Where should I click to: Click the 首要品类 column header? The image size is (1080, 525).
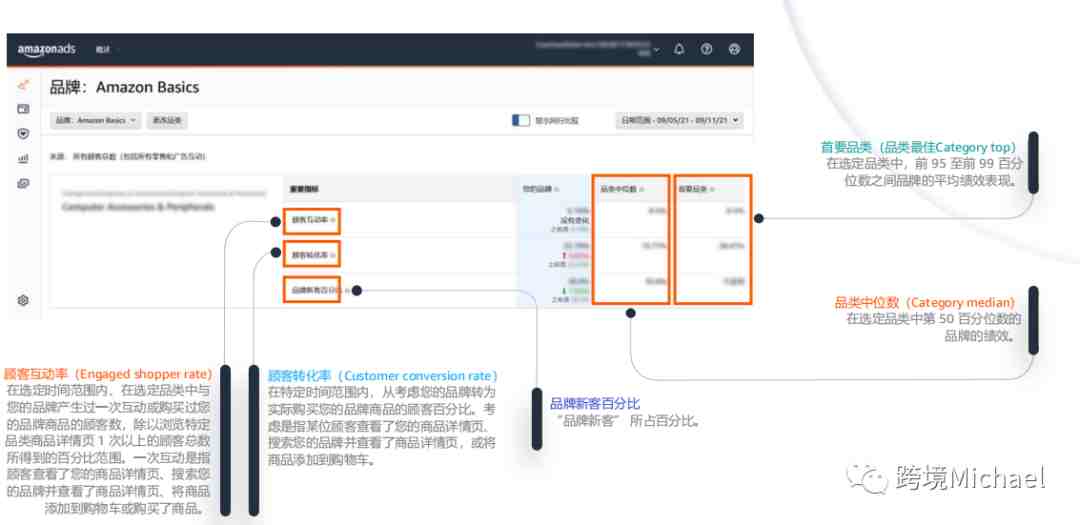pos(693,189)
